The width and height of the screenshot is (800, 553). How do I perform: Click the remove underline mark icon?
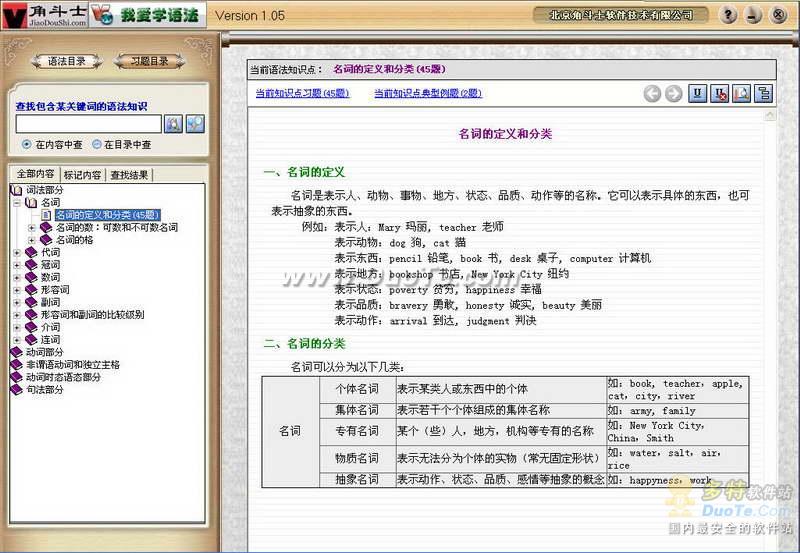720,94
